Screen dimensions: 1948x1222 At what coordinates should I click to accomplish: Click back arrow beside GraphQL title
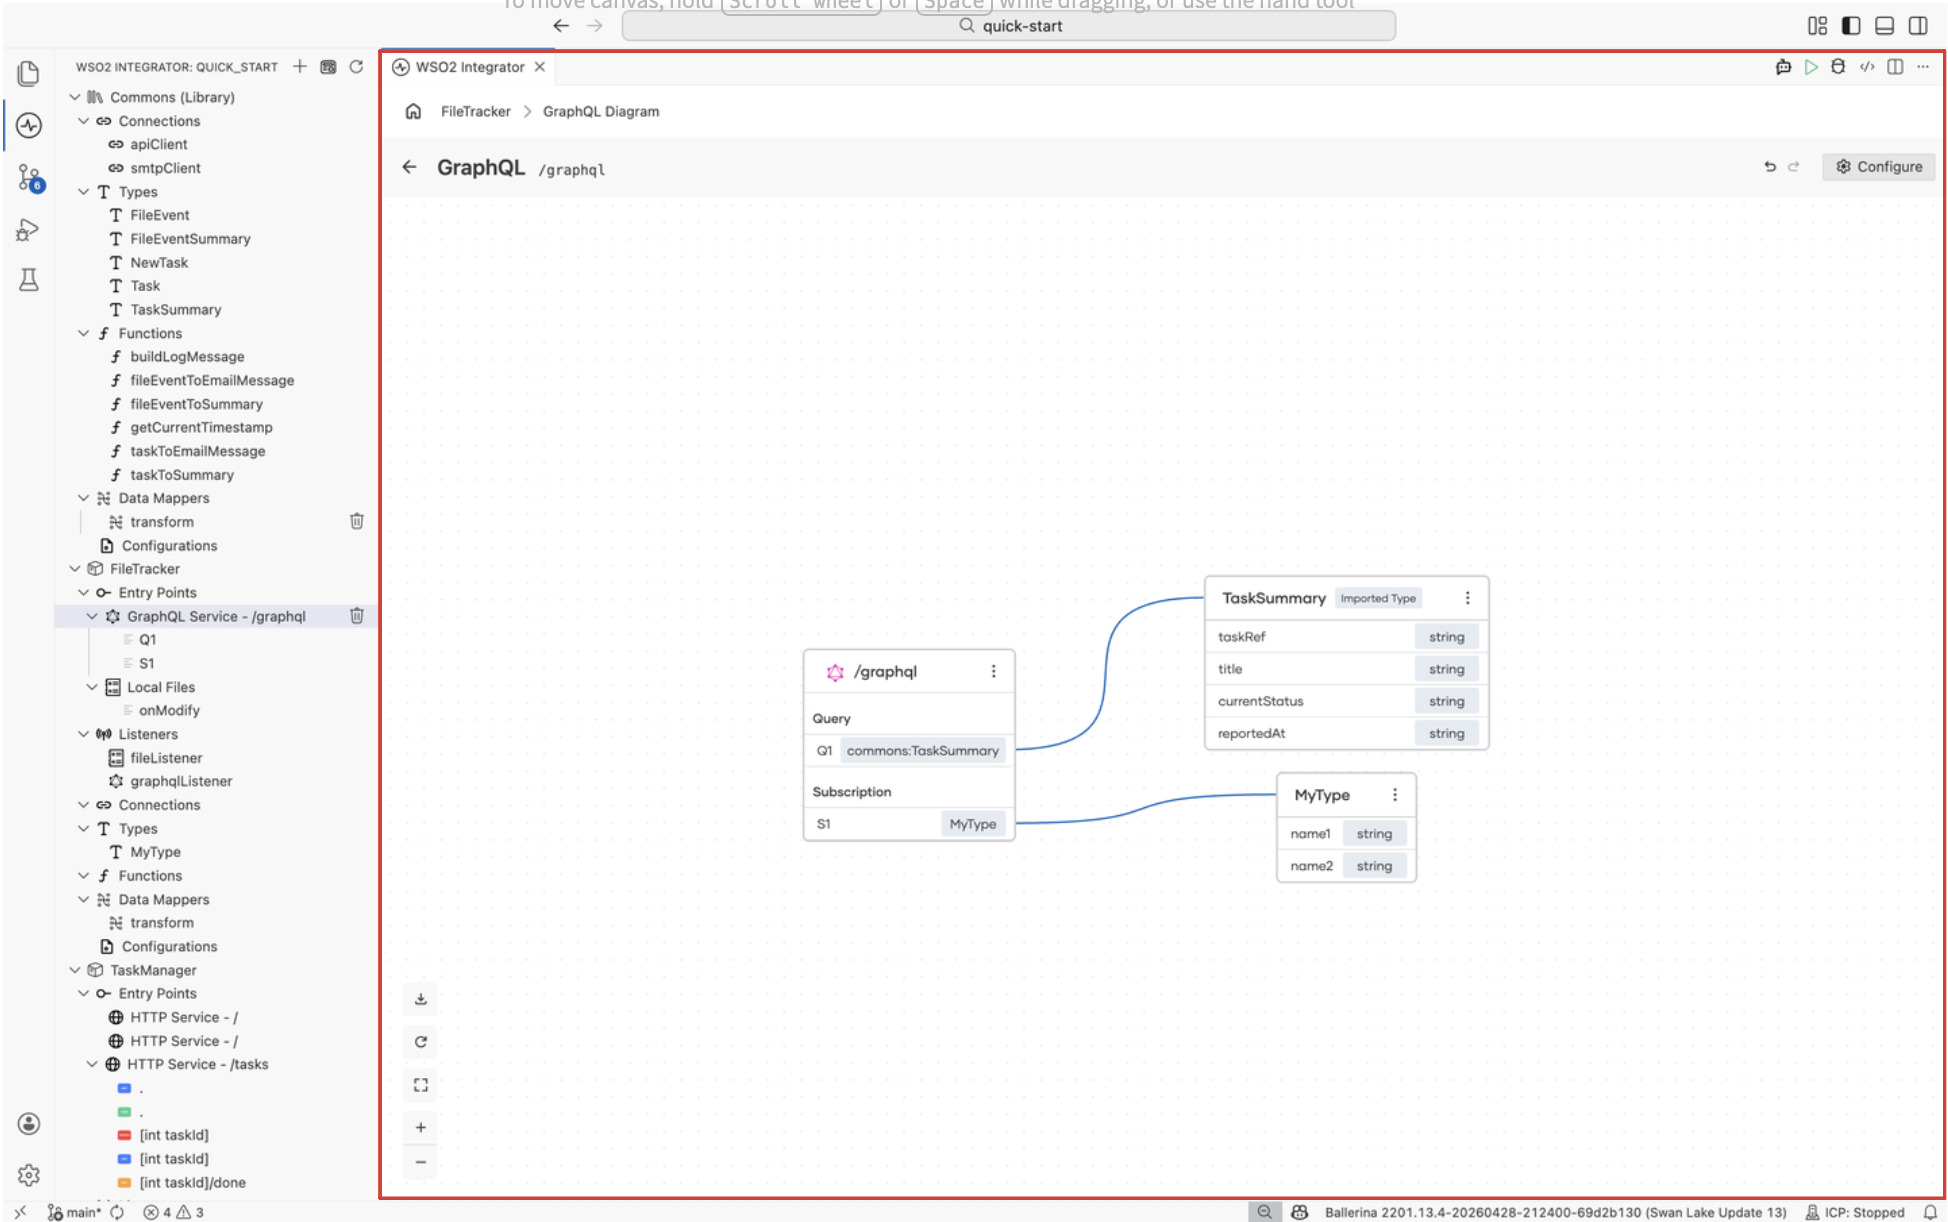pyautogui.click(x=409, y=167)
